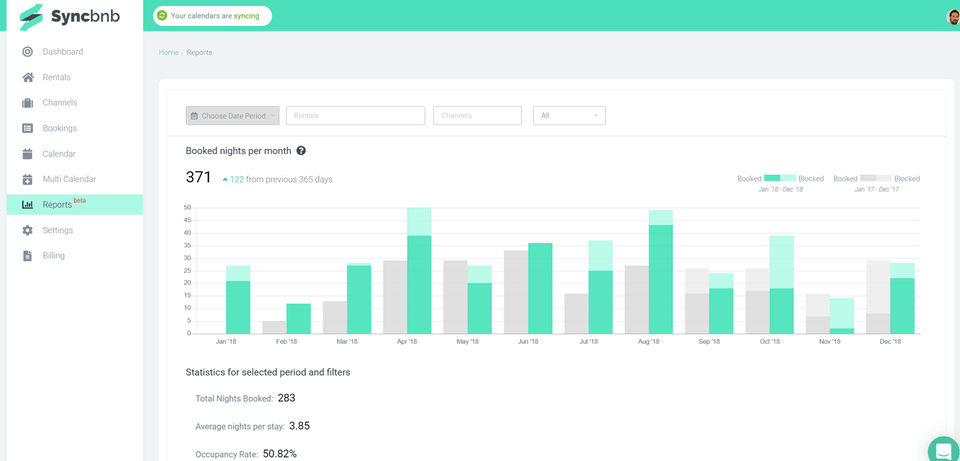Open the user avatar menu
Screen dimensions: 960x461
coord(953,17)
